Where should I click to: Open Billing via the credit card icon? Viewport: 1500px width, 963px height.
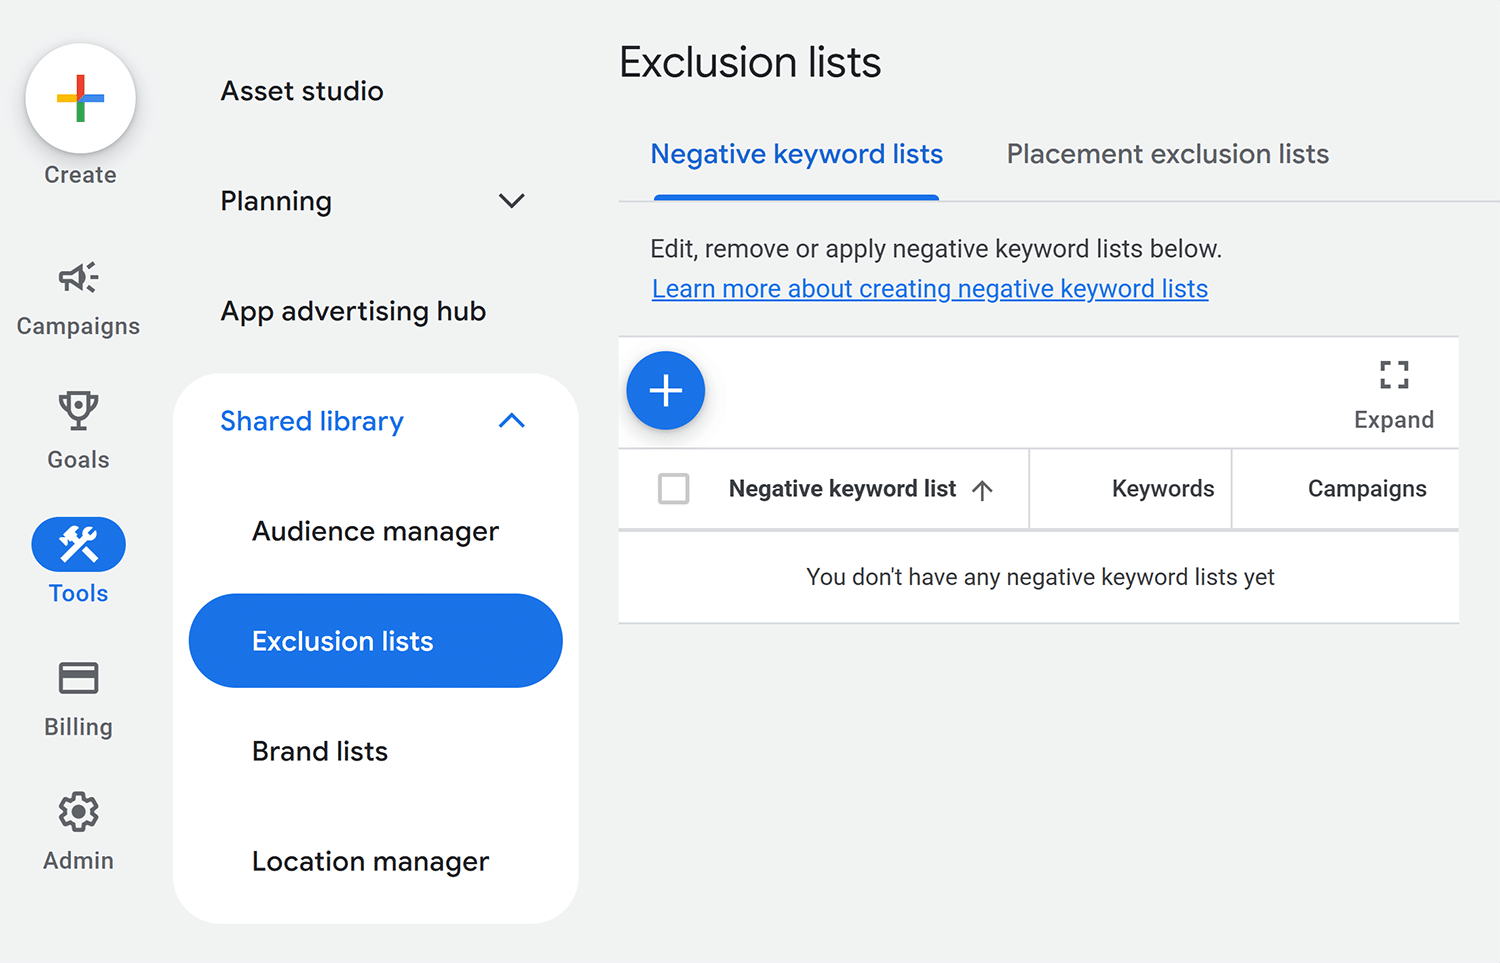78,678
